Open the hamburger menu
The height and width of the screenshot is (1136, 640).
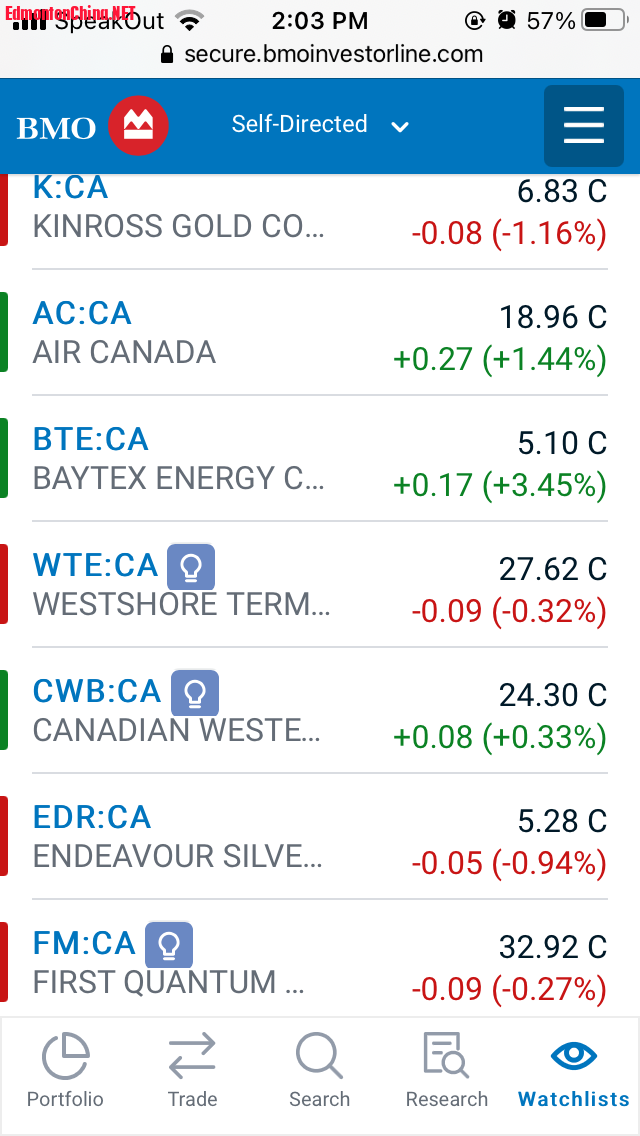(x=584, y=126)
